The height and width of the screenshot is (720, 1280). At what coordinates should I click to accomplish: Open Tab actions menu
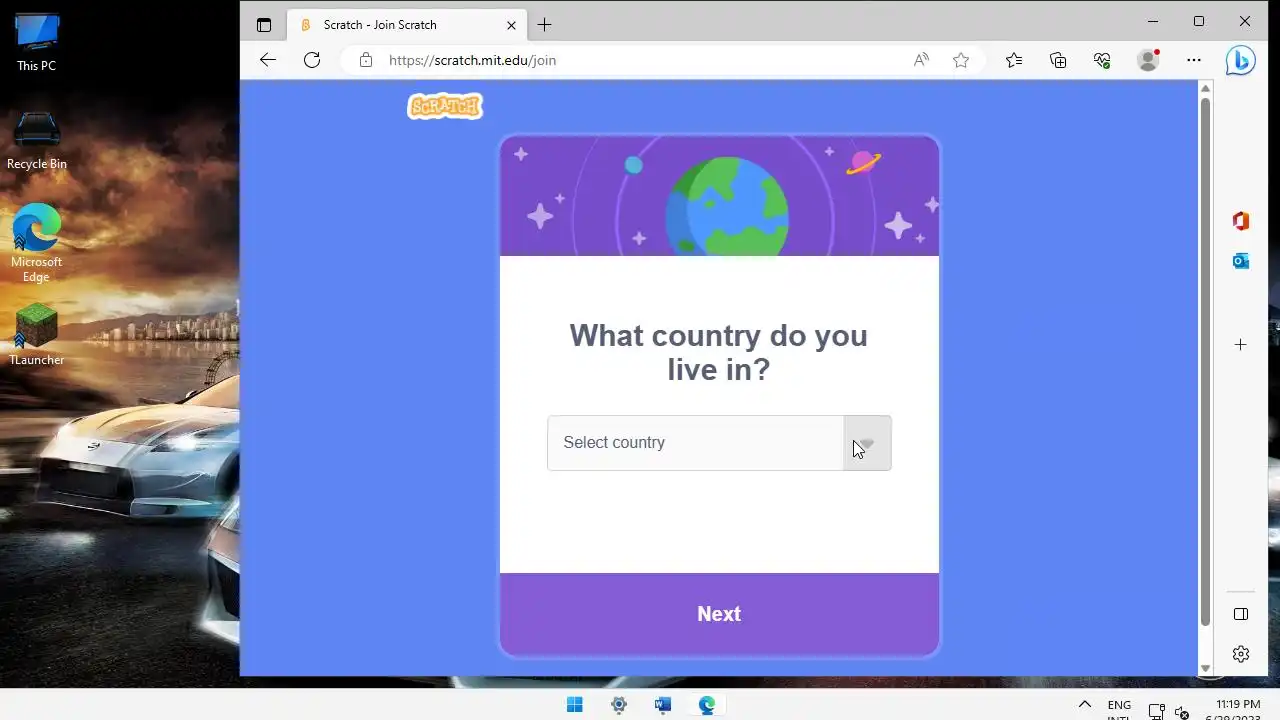coord(264,25)
